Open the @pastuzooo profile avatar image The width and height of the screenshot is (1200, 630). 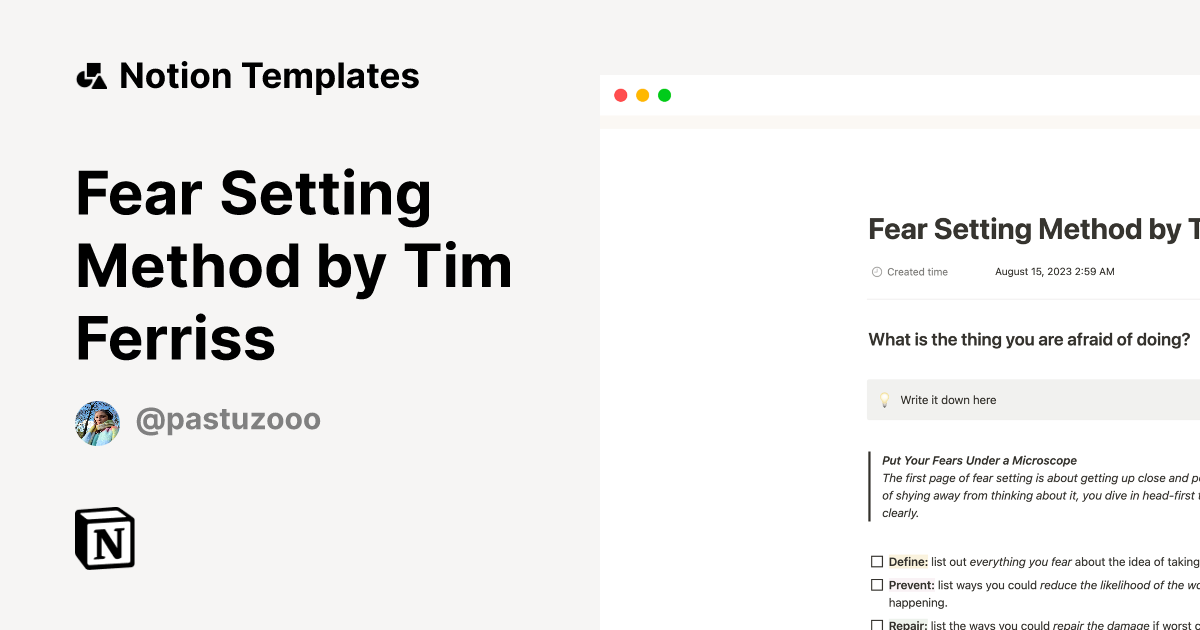(97, 421)
